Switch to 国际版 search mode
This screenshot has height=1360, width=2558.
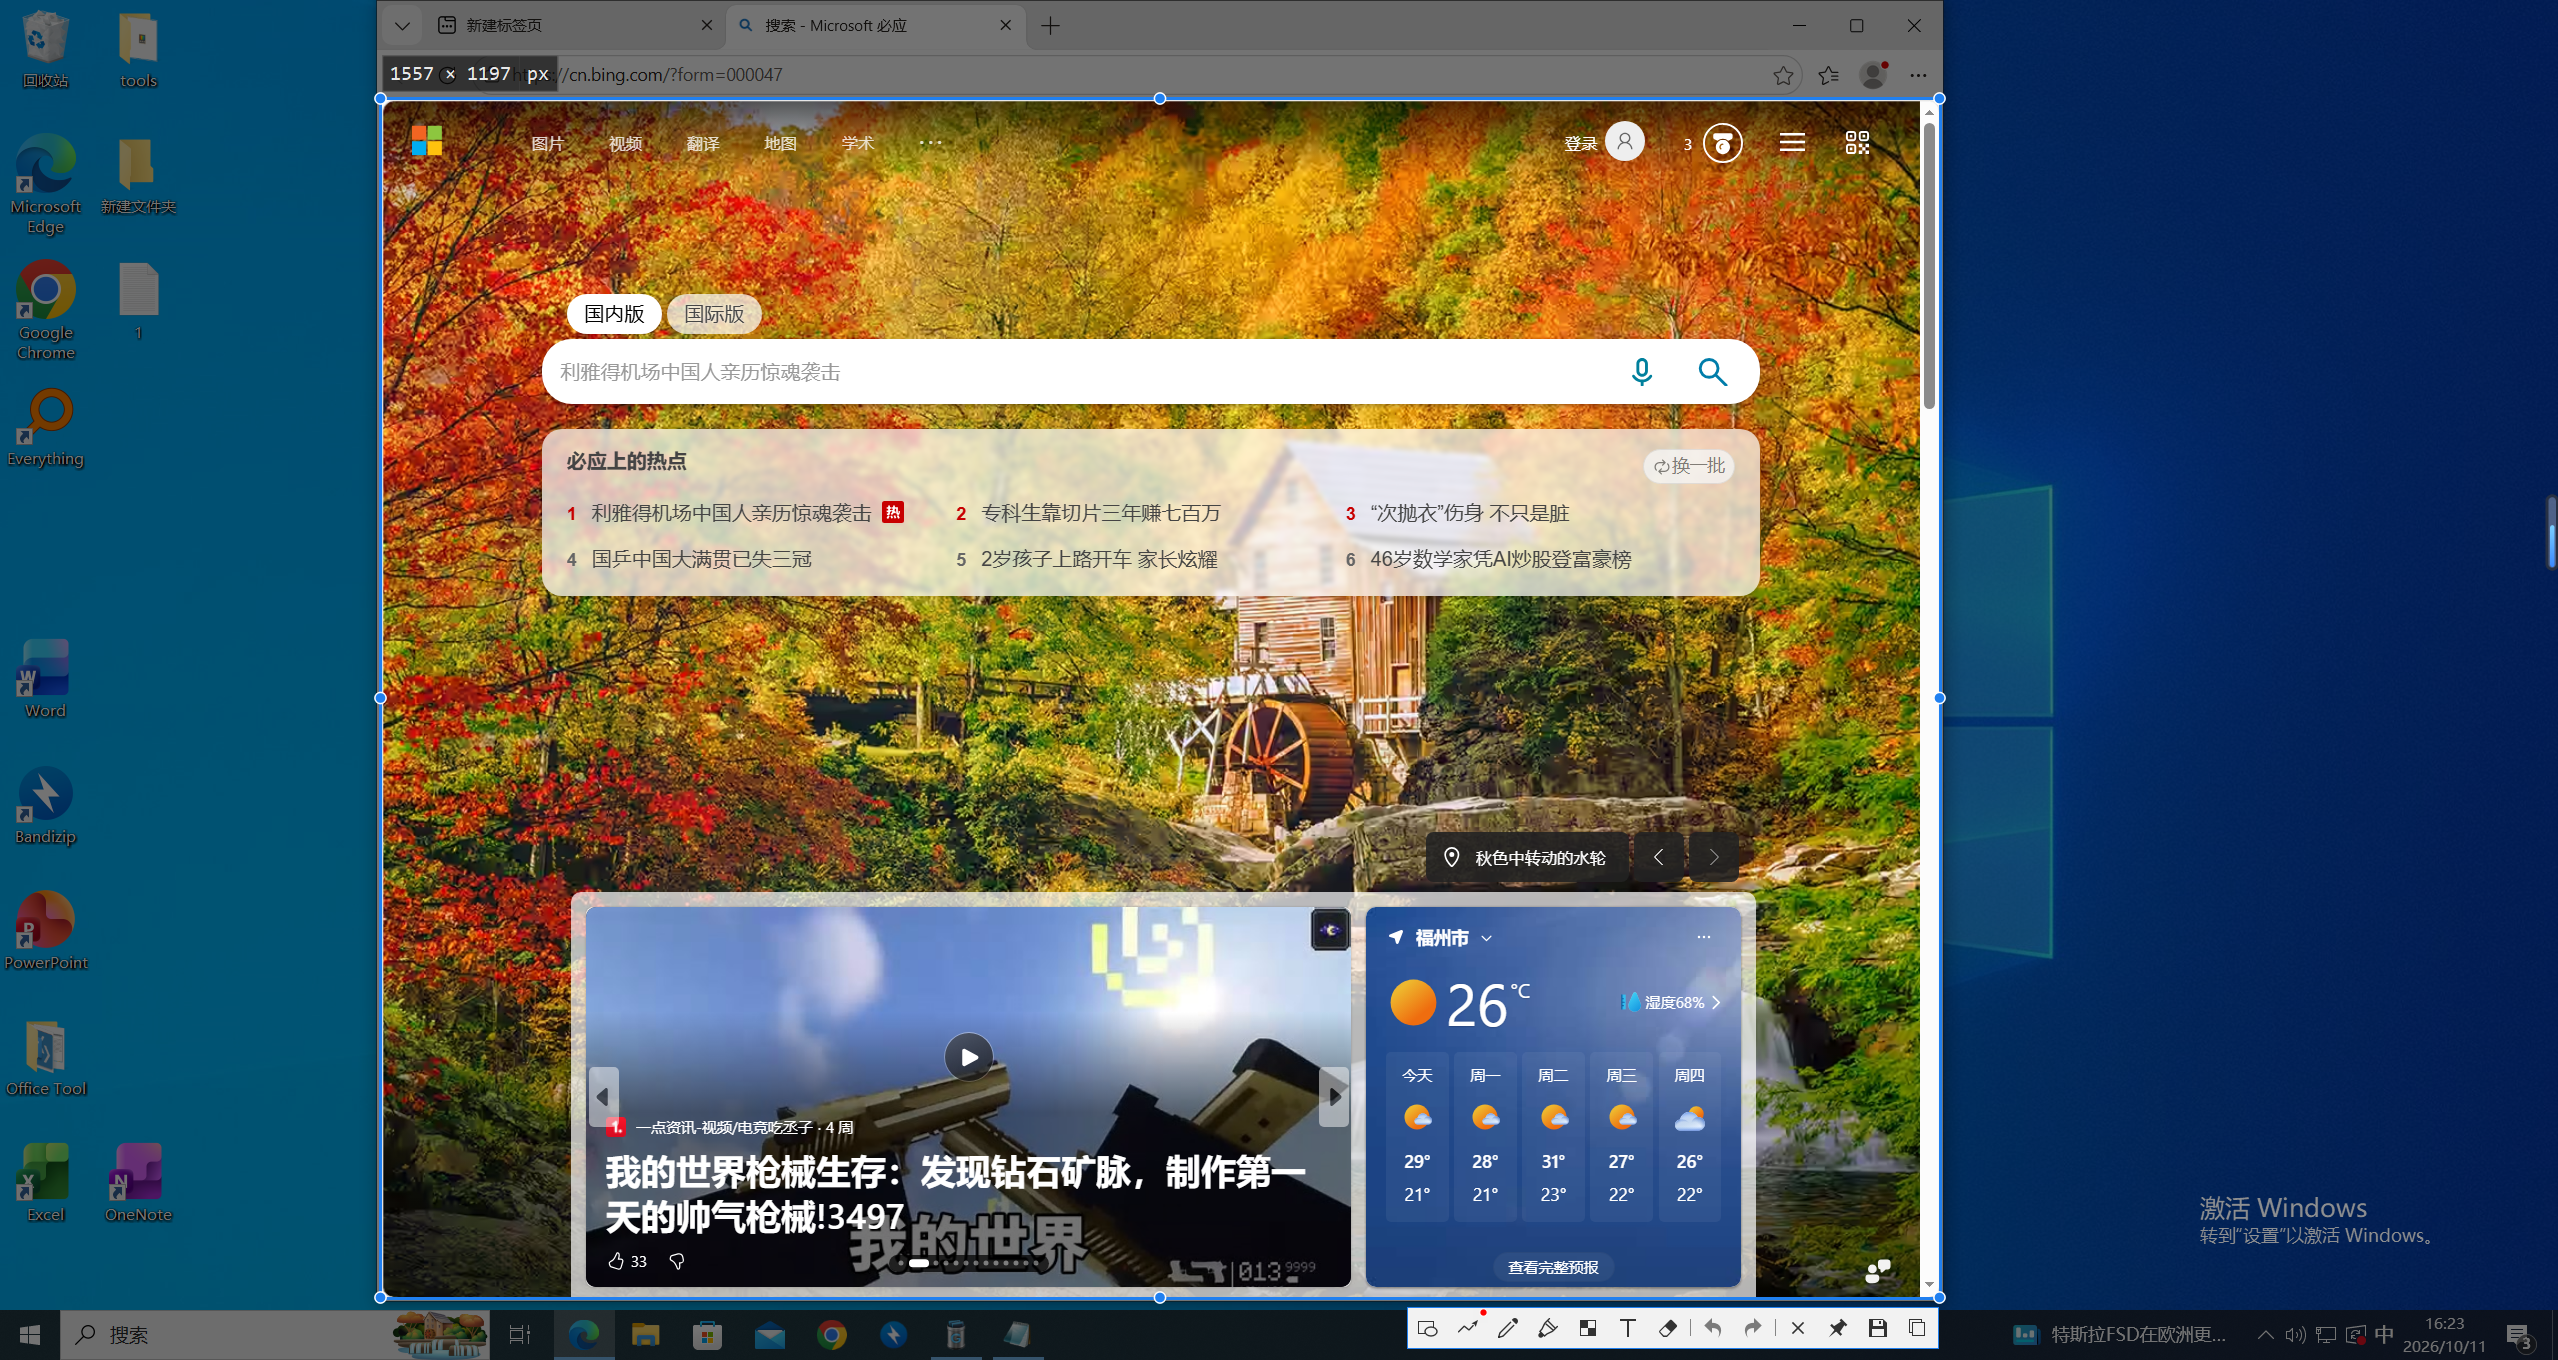pos(714,314)
